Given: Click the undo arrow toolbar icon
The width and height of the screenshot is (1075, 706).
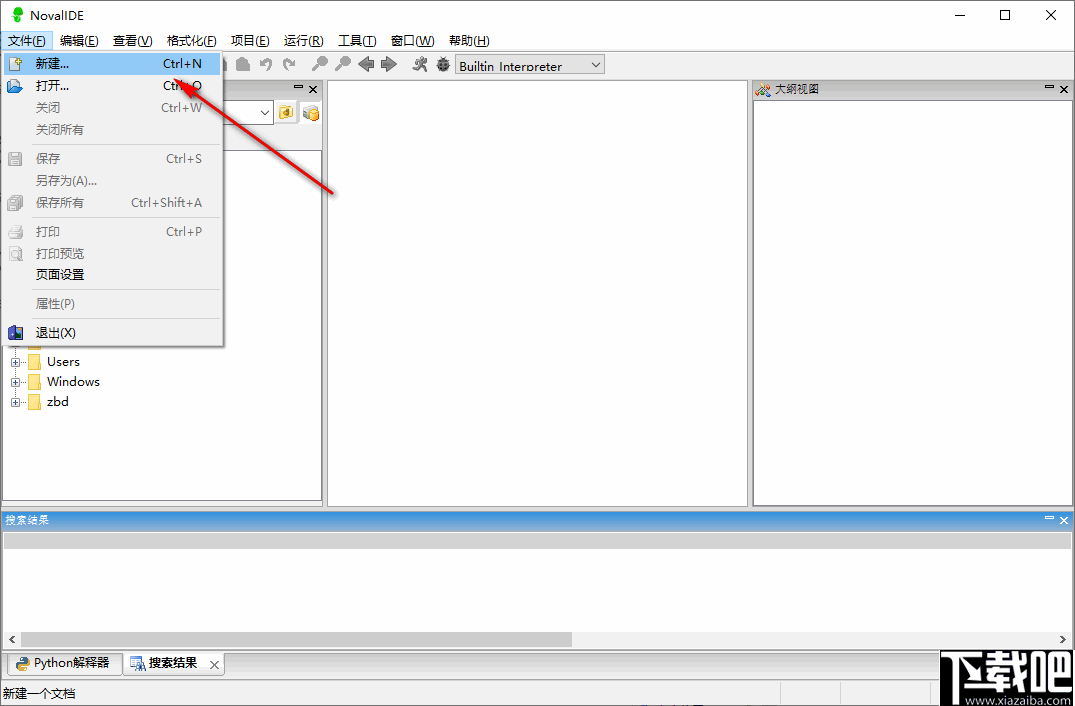Looking at the screenshot, I should (x=267, y=64).
